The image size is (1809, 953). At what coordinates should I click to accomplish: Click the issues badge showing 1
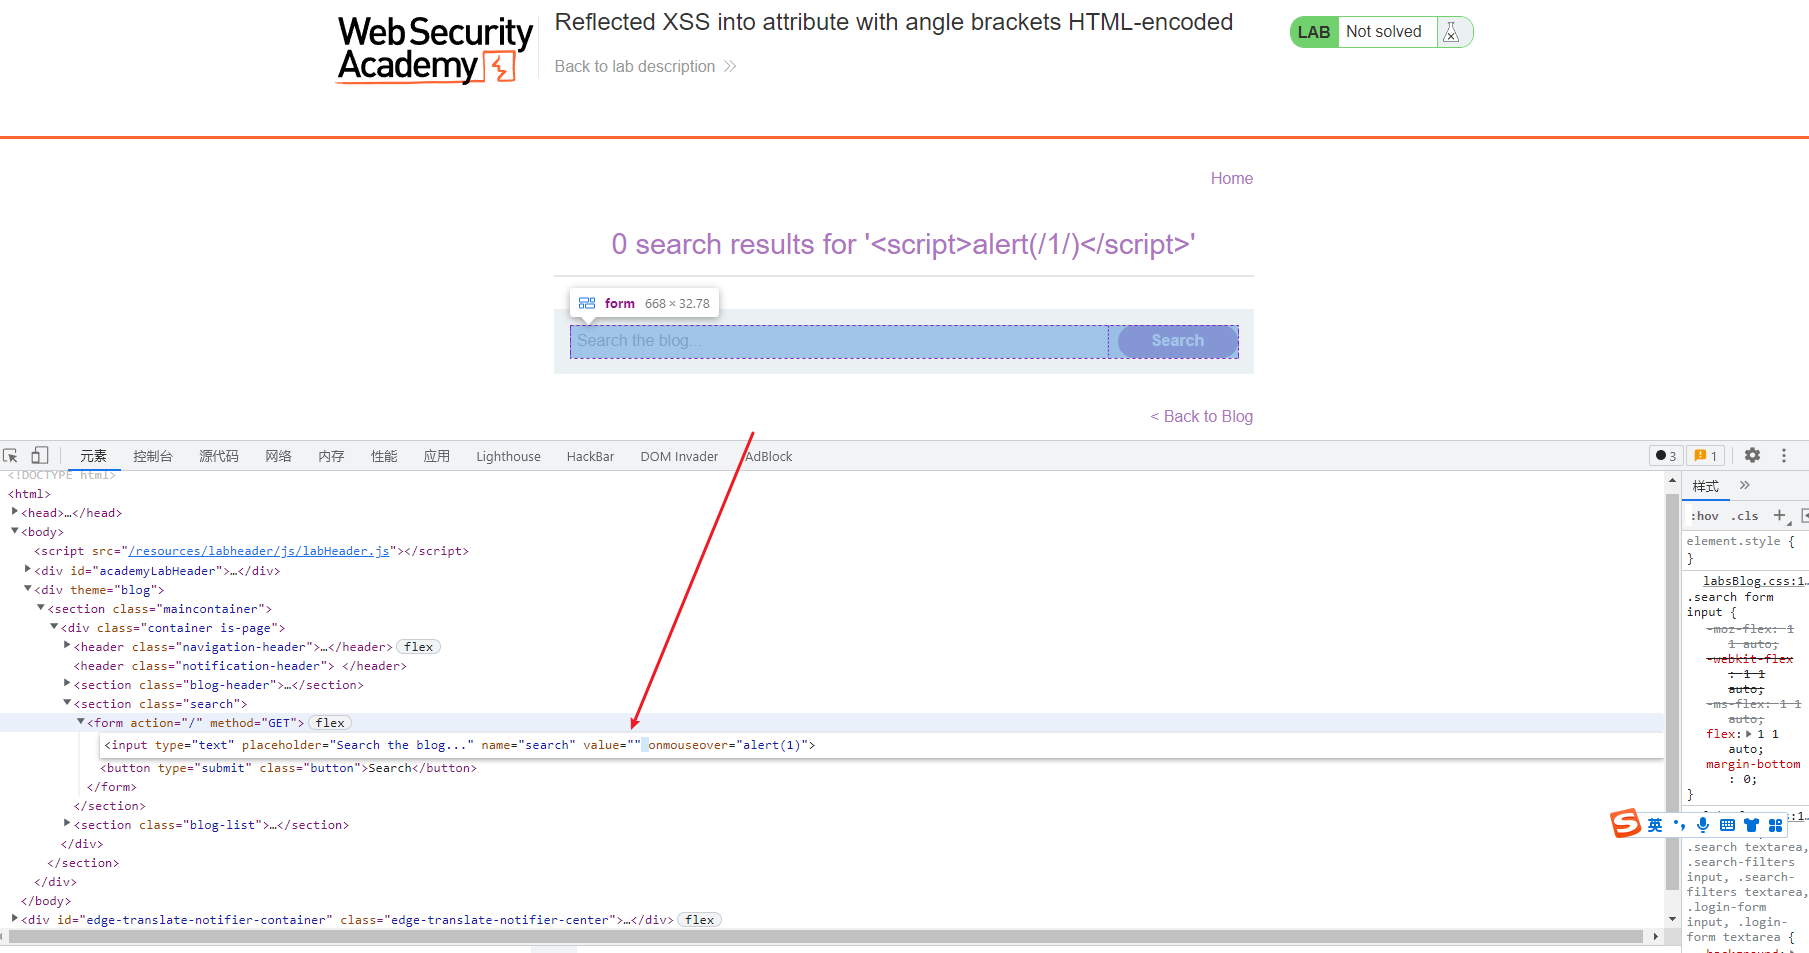point(1706,456)
